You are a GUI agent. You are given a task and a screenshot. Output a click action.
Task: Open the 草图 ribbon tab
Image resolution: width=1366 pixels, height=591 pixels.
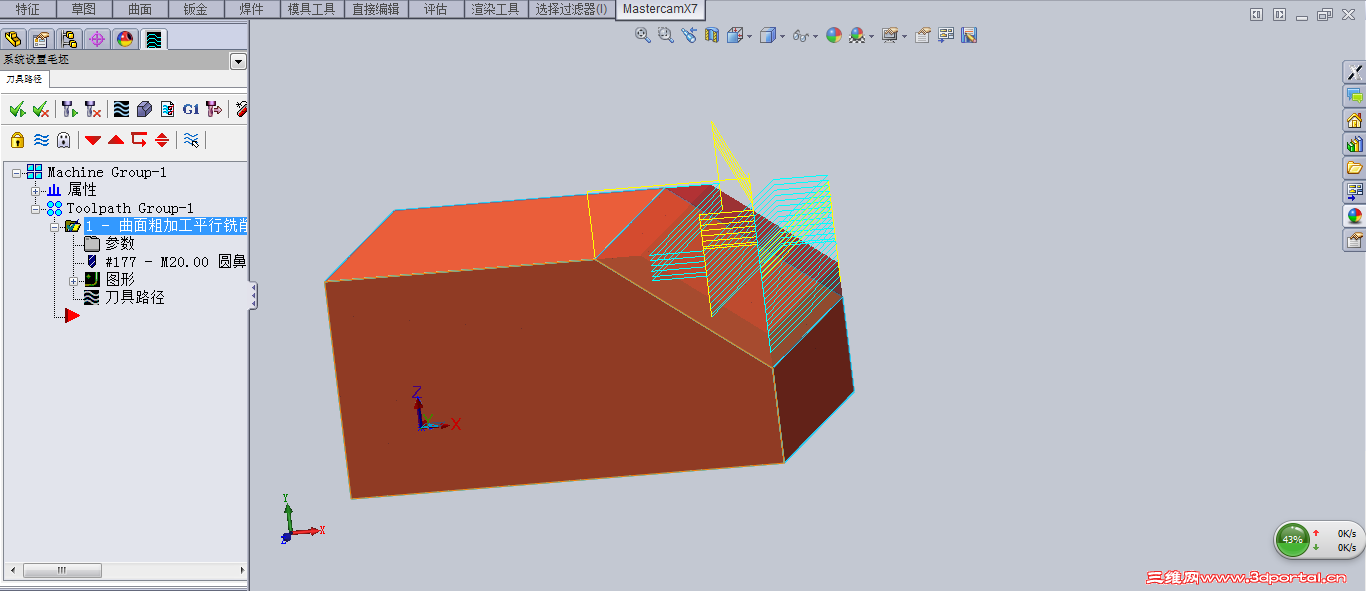coord(84,9)
